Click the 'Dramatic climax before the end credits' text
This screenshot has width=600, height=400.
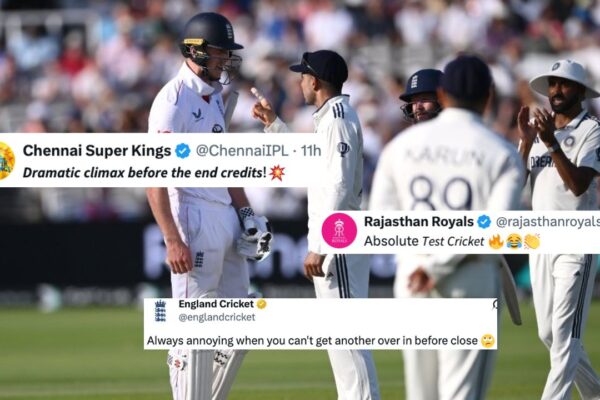(x=144, y=173)
